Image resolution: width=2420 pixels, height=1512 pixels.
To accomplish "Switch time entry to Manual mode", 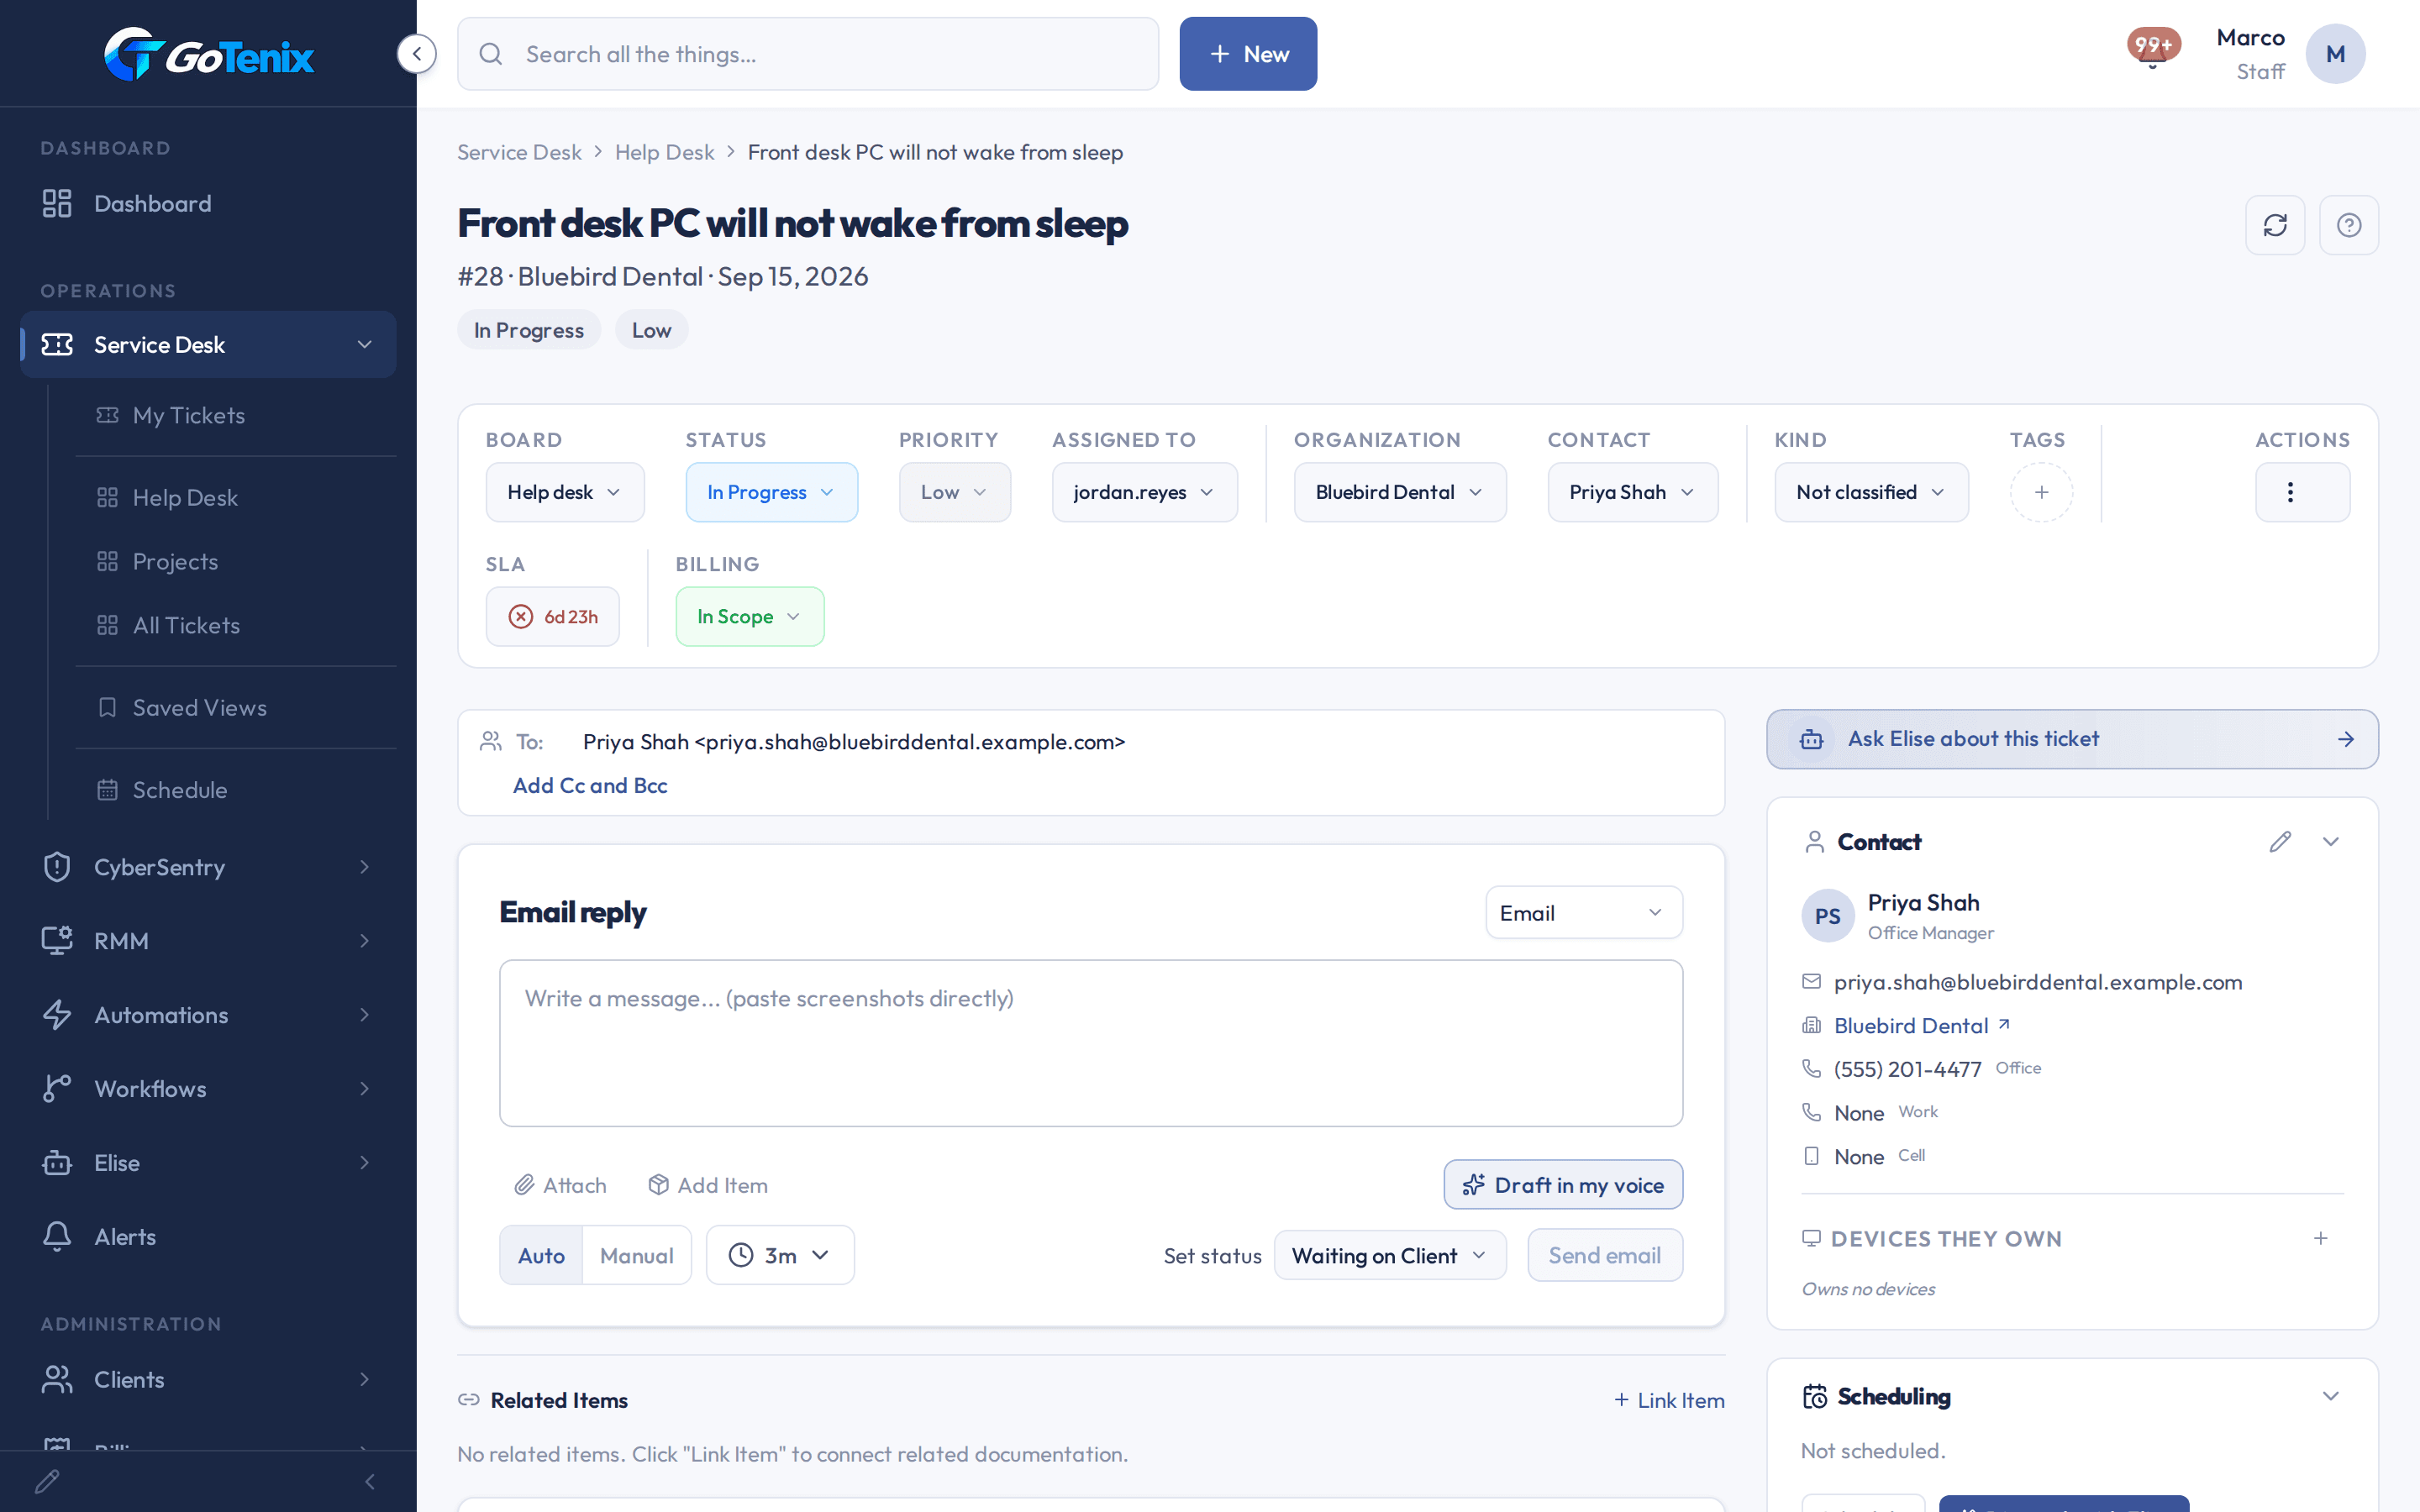I will click(637, 1255).
